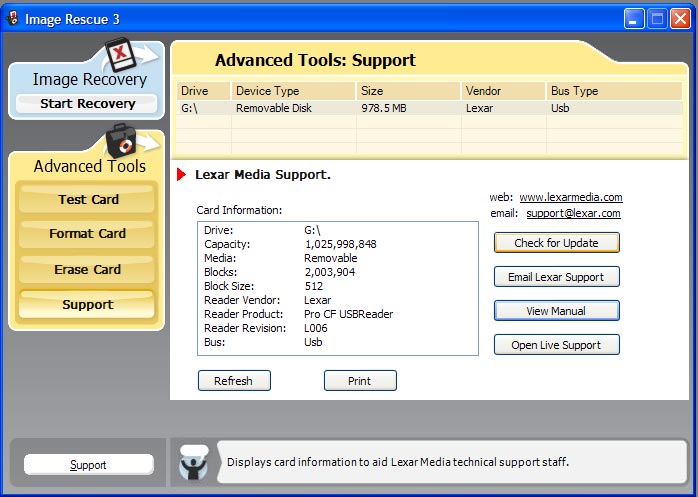Click the Vendor column header
This screenshot has width=698, height=497.
[x=503, y=91]
